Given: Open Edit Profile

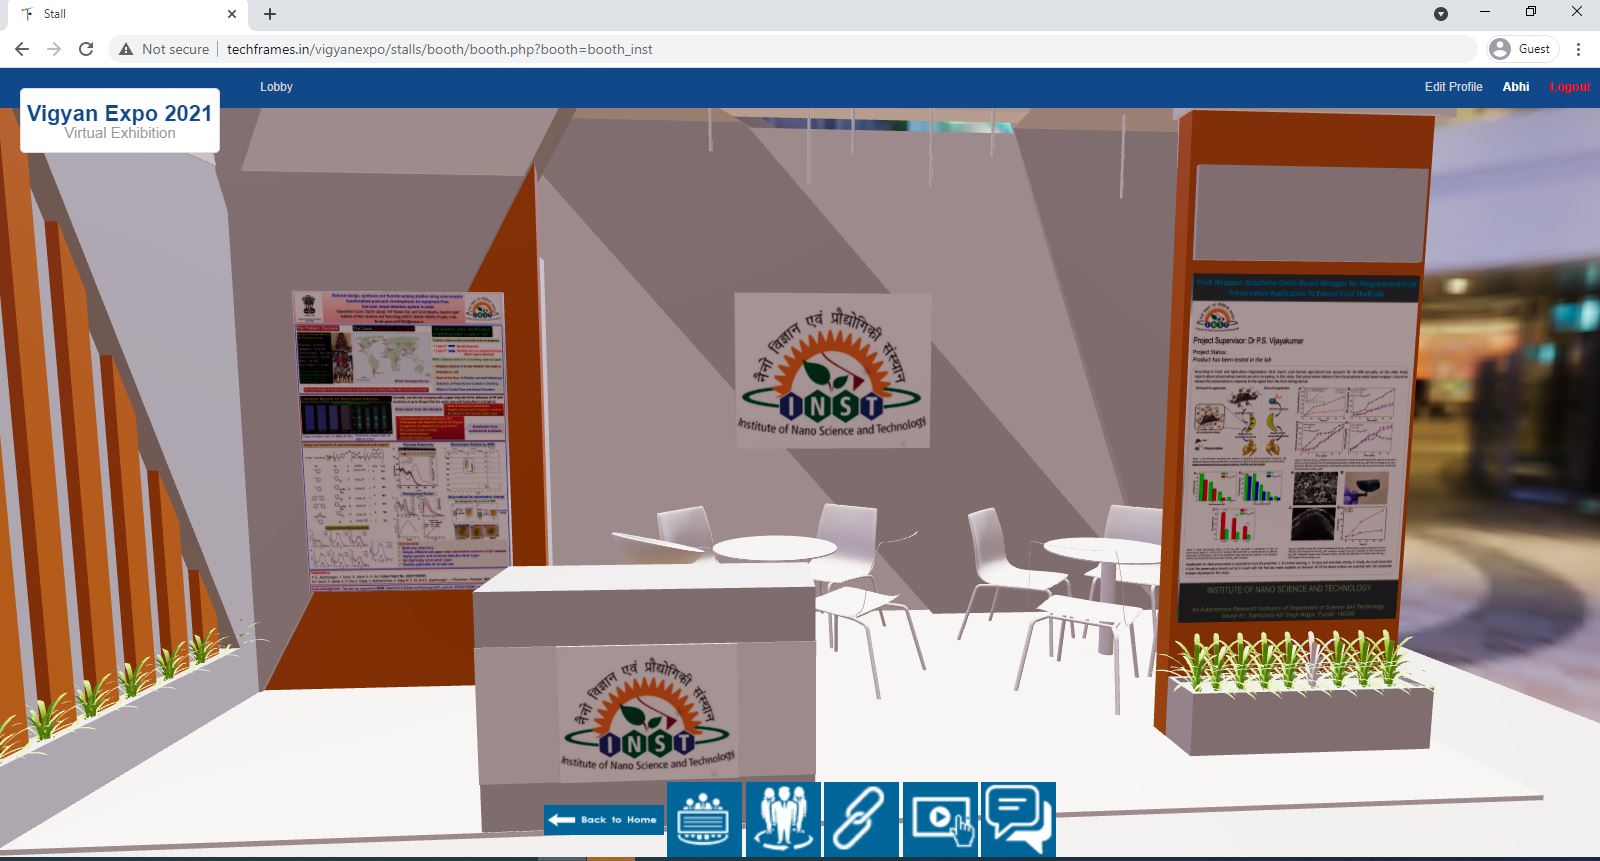Looking at the screenshot, I should coord(1453,87).
